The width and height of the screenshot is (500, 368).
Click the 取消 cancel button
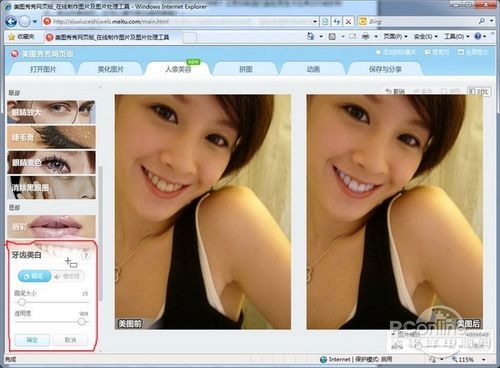point(70,340)
